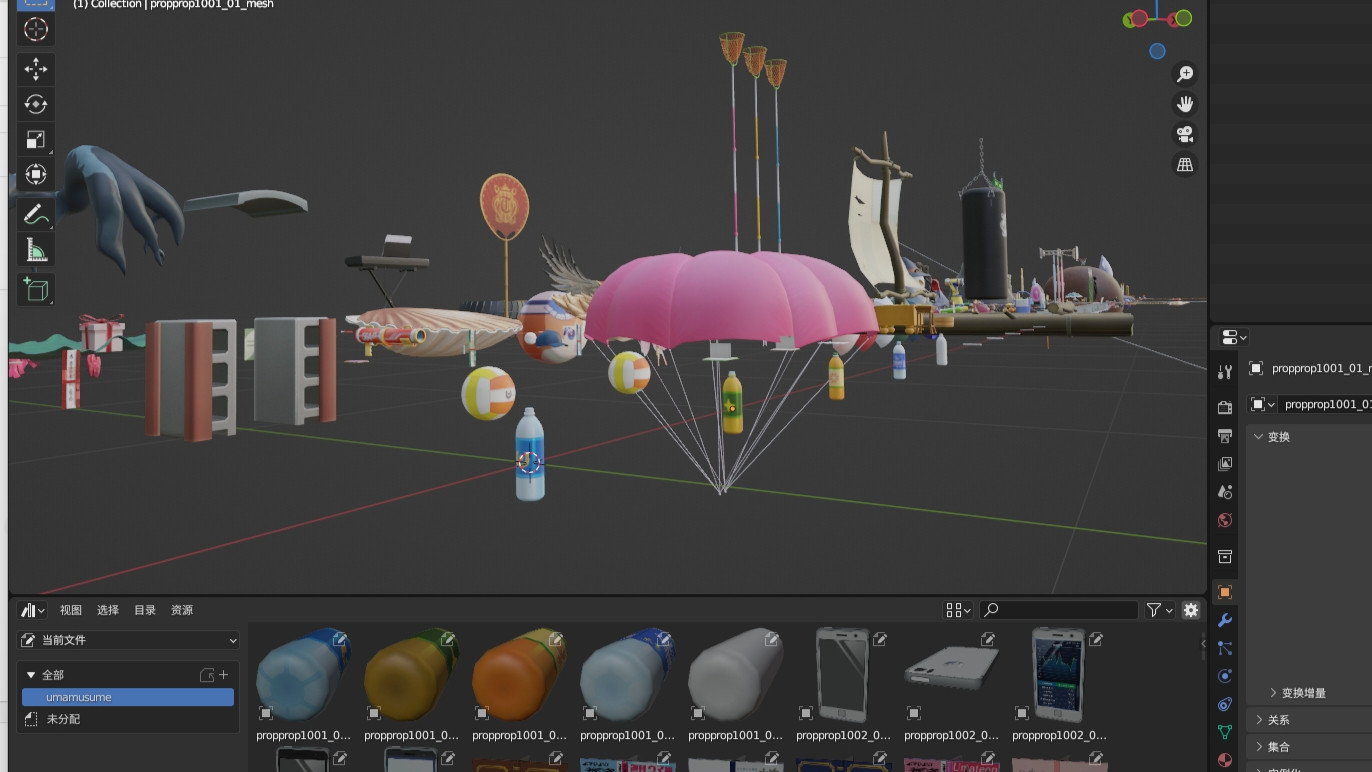Screen dimensions: 1372x772
Task: Select the Add Cube tool
Action: pos(36,290)
